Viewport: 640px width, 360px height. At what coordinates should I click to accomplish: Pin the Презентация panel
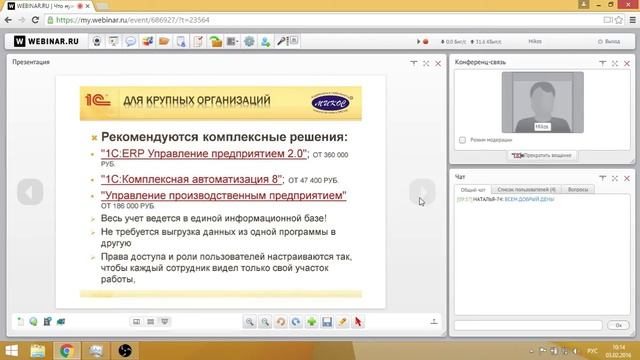tap(414, 63)
